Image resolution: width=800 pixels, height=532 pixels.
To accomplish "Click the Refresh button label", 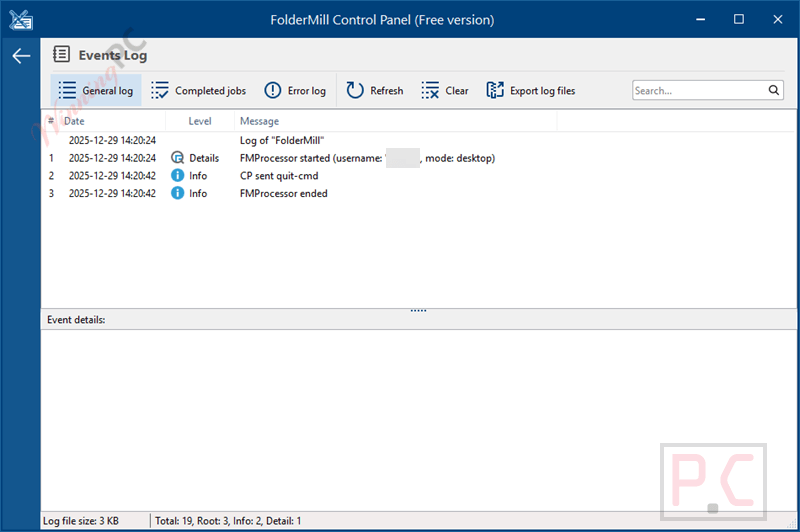I will [x=387, y=91].
